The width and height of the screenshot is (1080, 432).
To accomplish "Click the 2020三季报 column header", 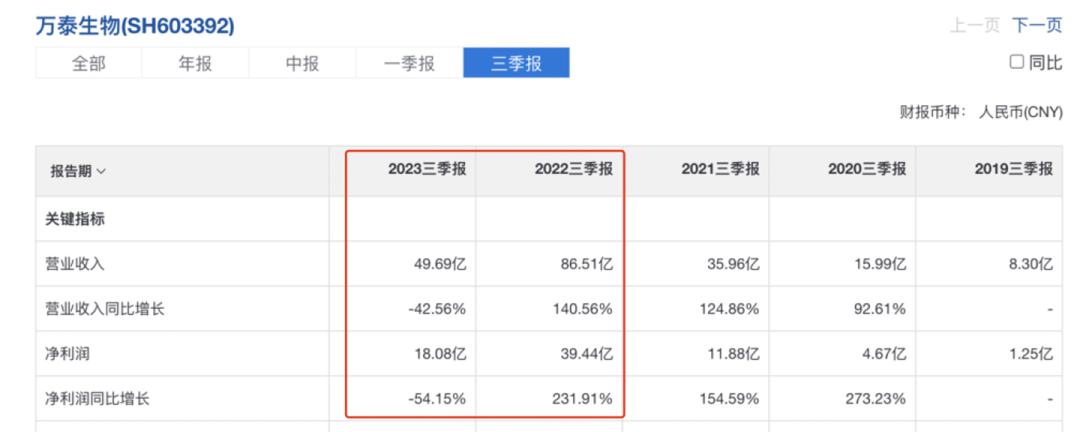I will click(x=867, y=170).
